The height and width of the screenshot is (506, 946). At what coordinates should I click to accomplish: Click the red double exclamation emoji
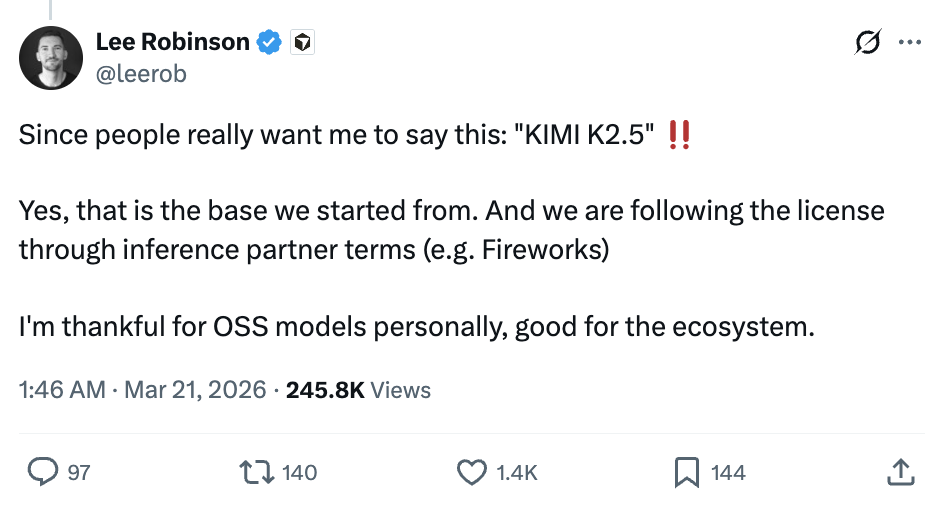pos(679,133)
